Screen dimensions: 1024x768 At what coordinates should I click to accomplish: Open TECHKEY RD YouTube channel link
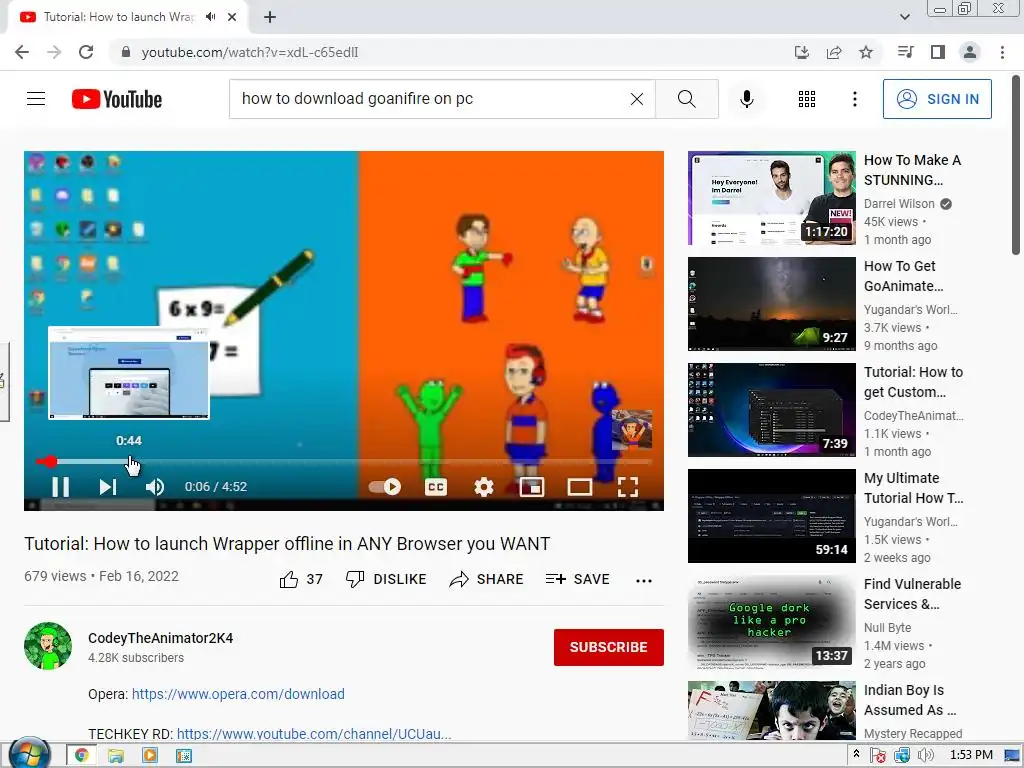pos(314,734)
